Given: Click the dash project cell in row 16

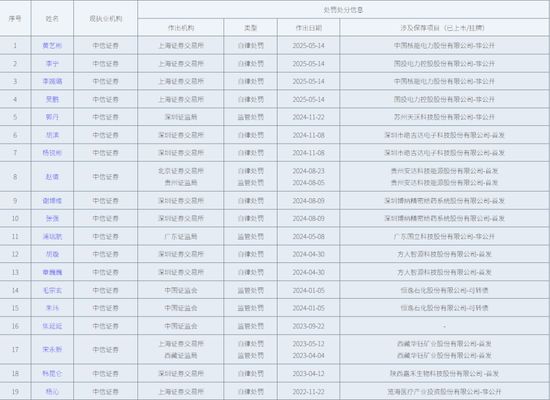Looking at the screenshot, I should coord(444,326).
